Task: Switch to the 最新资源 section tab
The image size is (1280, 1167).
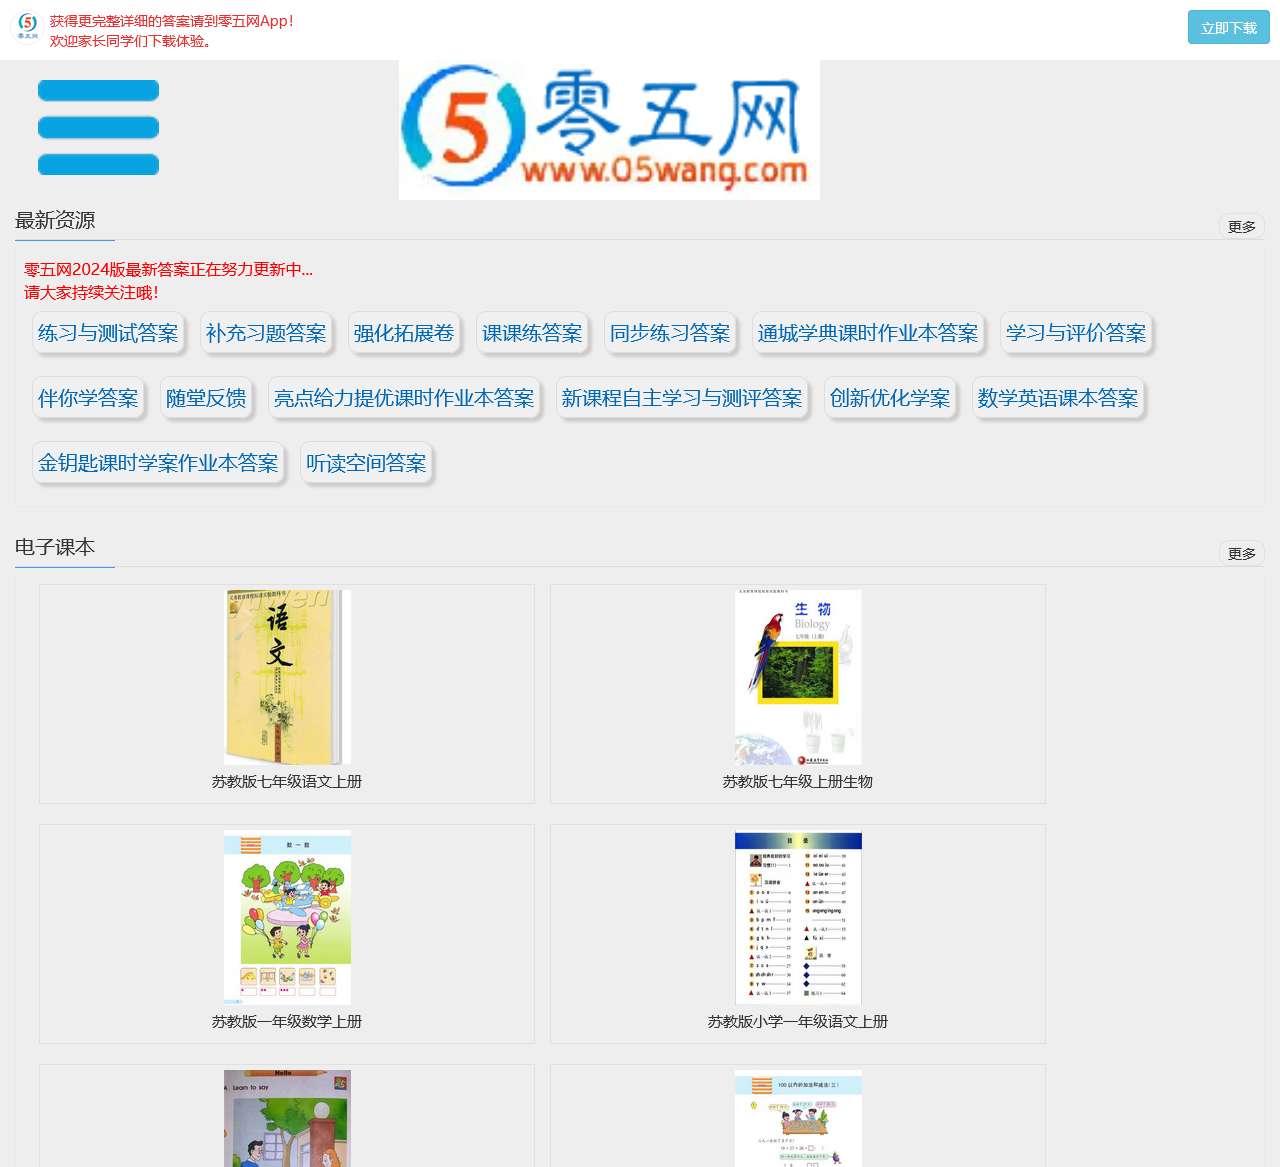Action: 55,221
